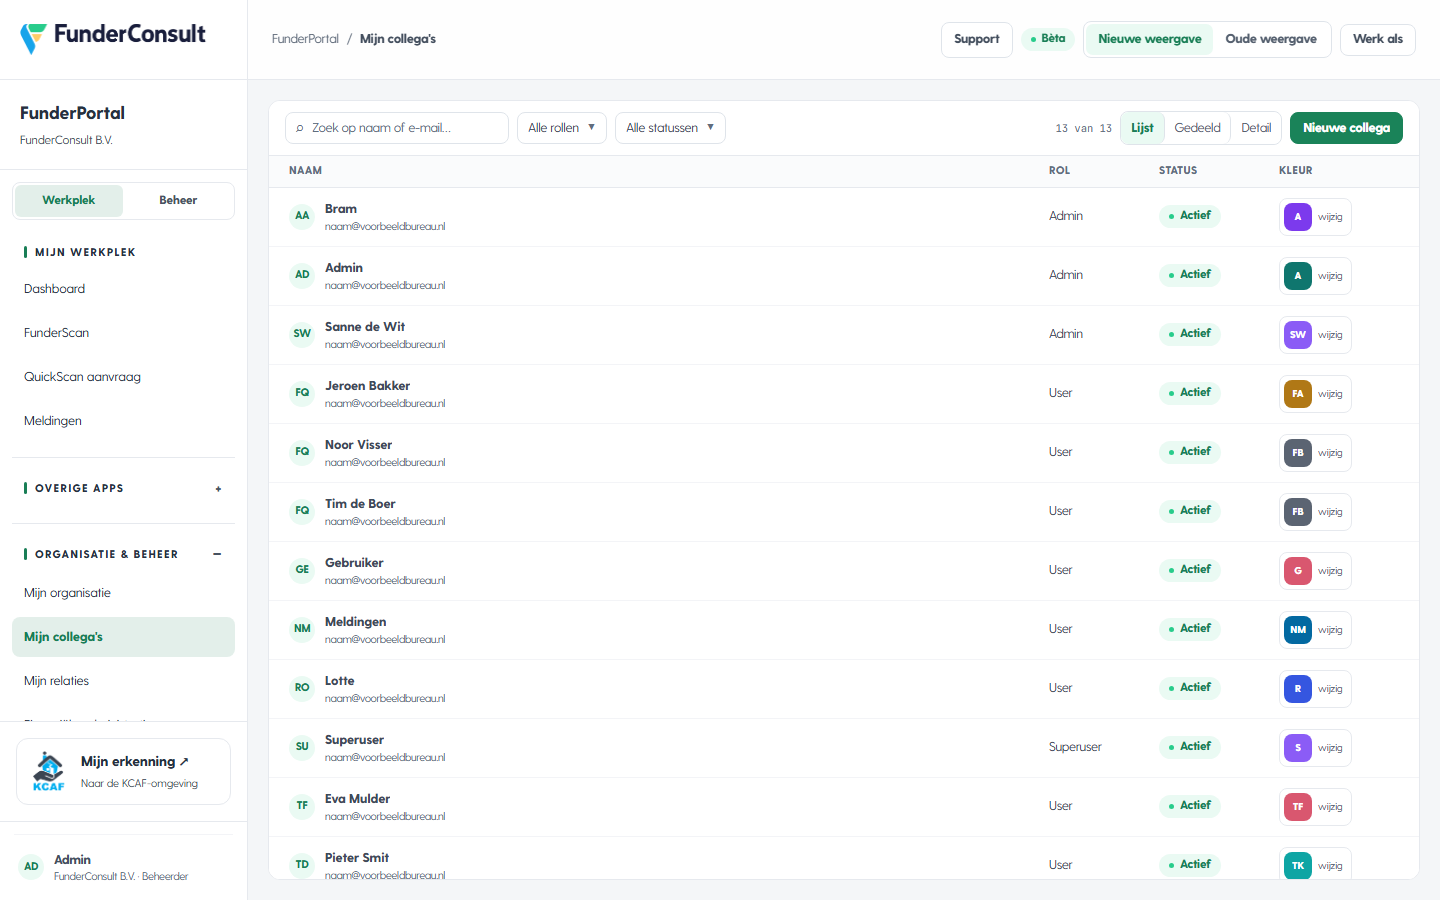Viewport: 1440px width, 900px height.
Task: Click Pieter Smit's TD avatar
Action: (x=302, y=865)
